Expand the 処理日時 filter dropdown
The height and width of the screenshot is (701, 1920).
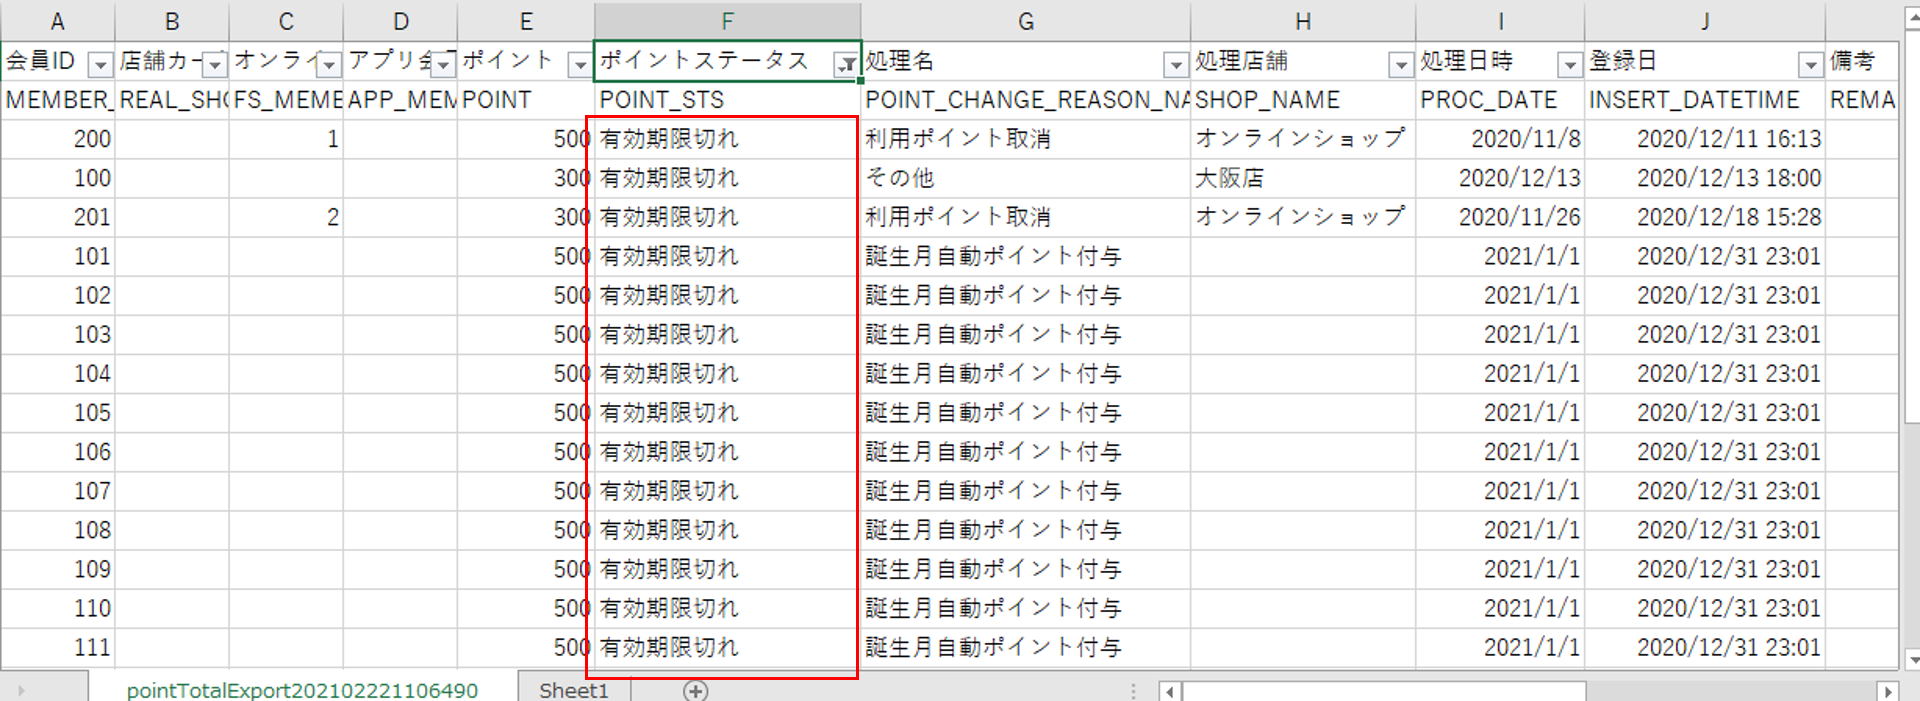point(1569,65)
